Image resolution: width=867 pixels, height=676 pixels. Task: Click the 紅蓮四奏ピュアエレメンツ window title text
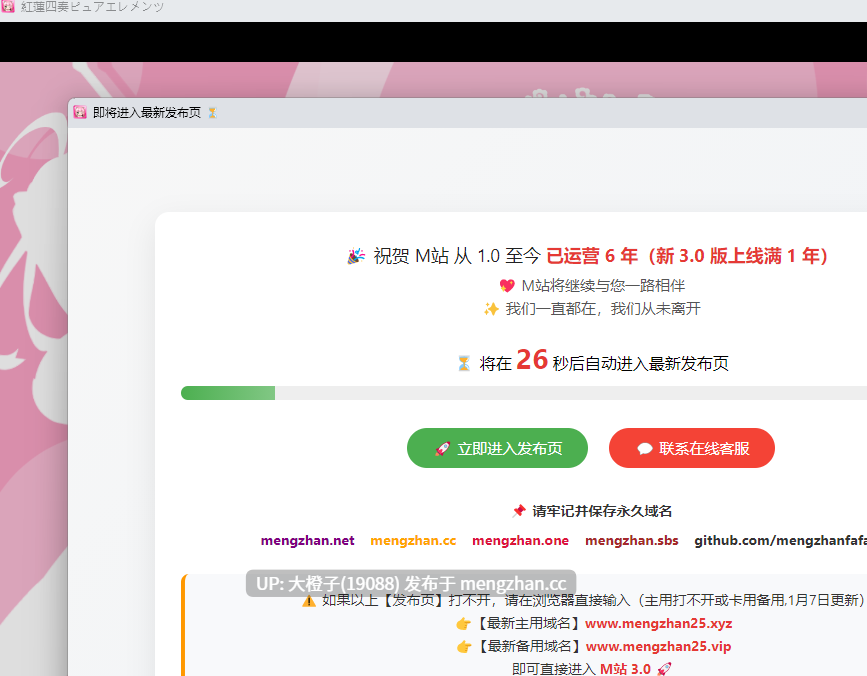[x=92, y=6]
